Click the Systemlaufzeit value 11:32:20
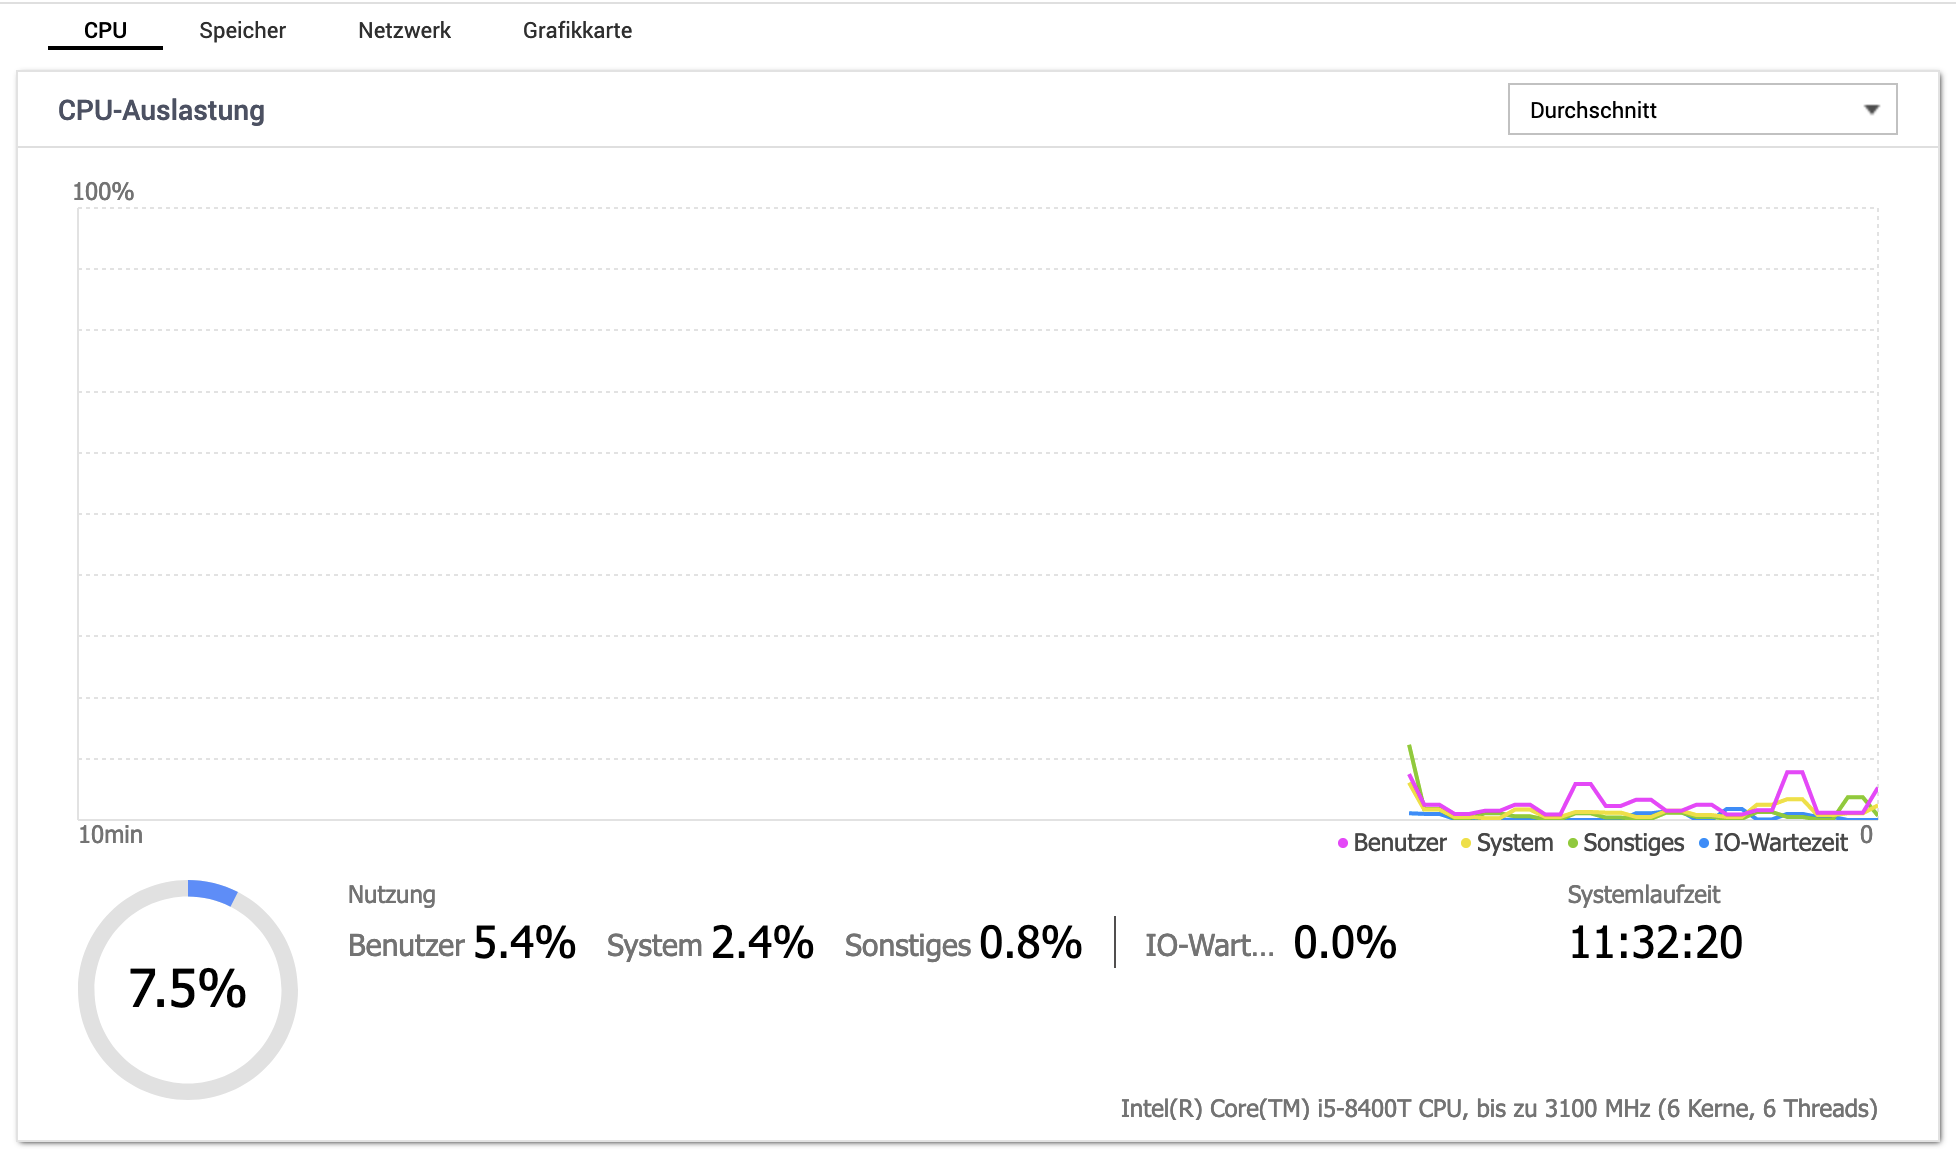The image size is (1956, 1168). (1655, 942)
